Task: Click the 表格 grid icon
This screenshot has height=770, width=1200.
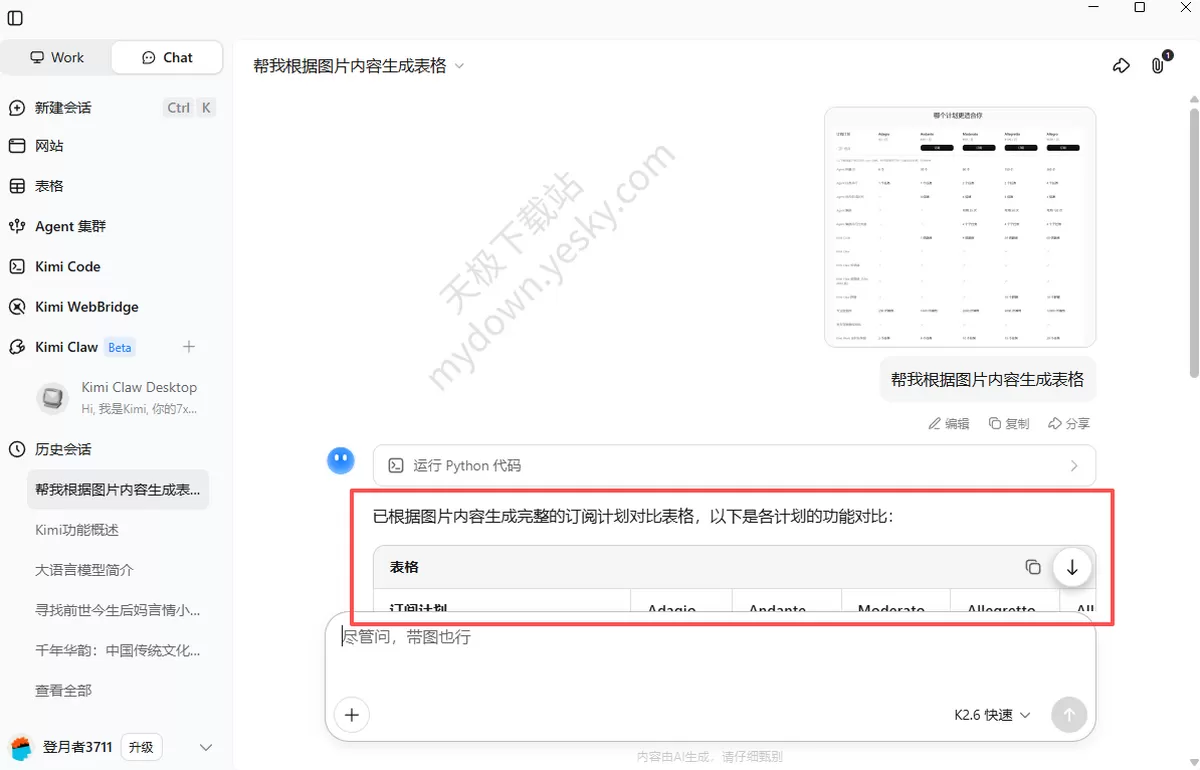Action: pyautogui.click(x=17, y=186)
